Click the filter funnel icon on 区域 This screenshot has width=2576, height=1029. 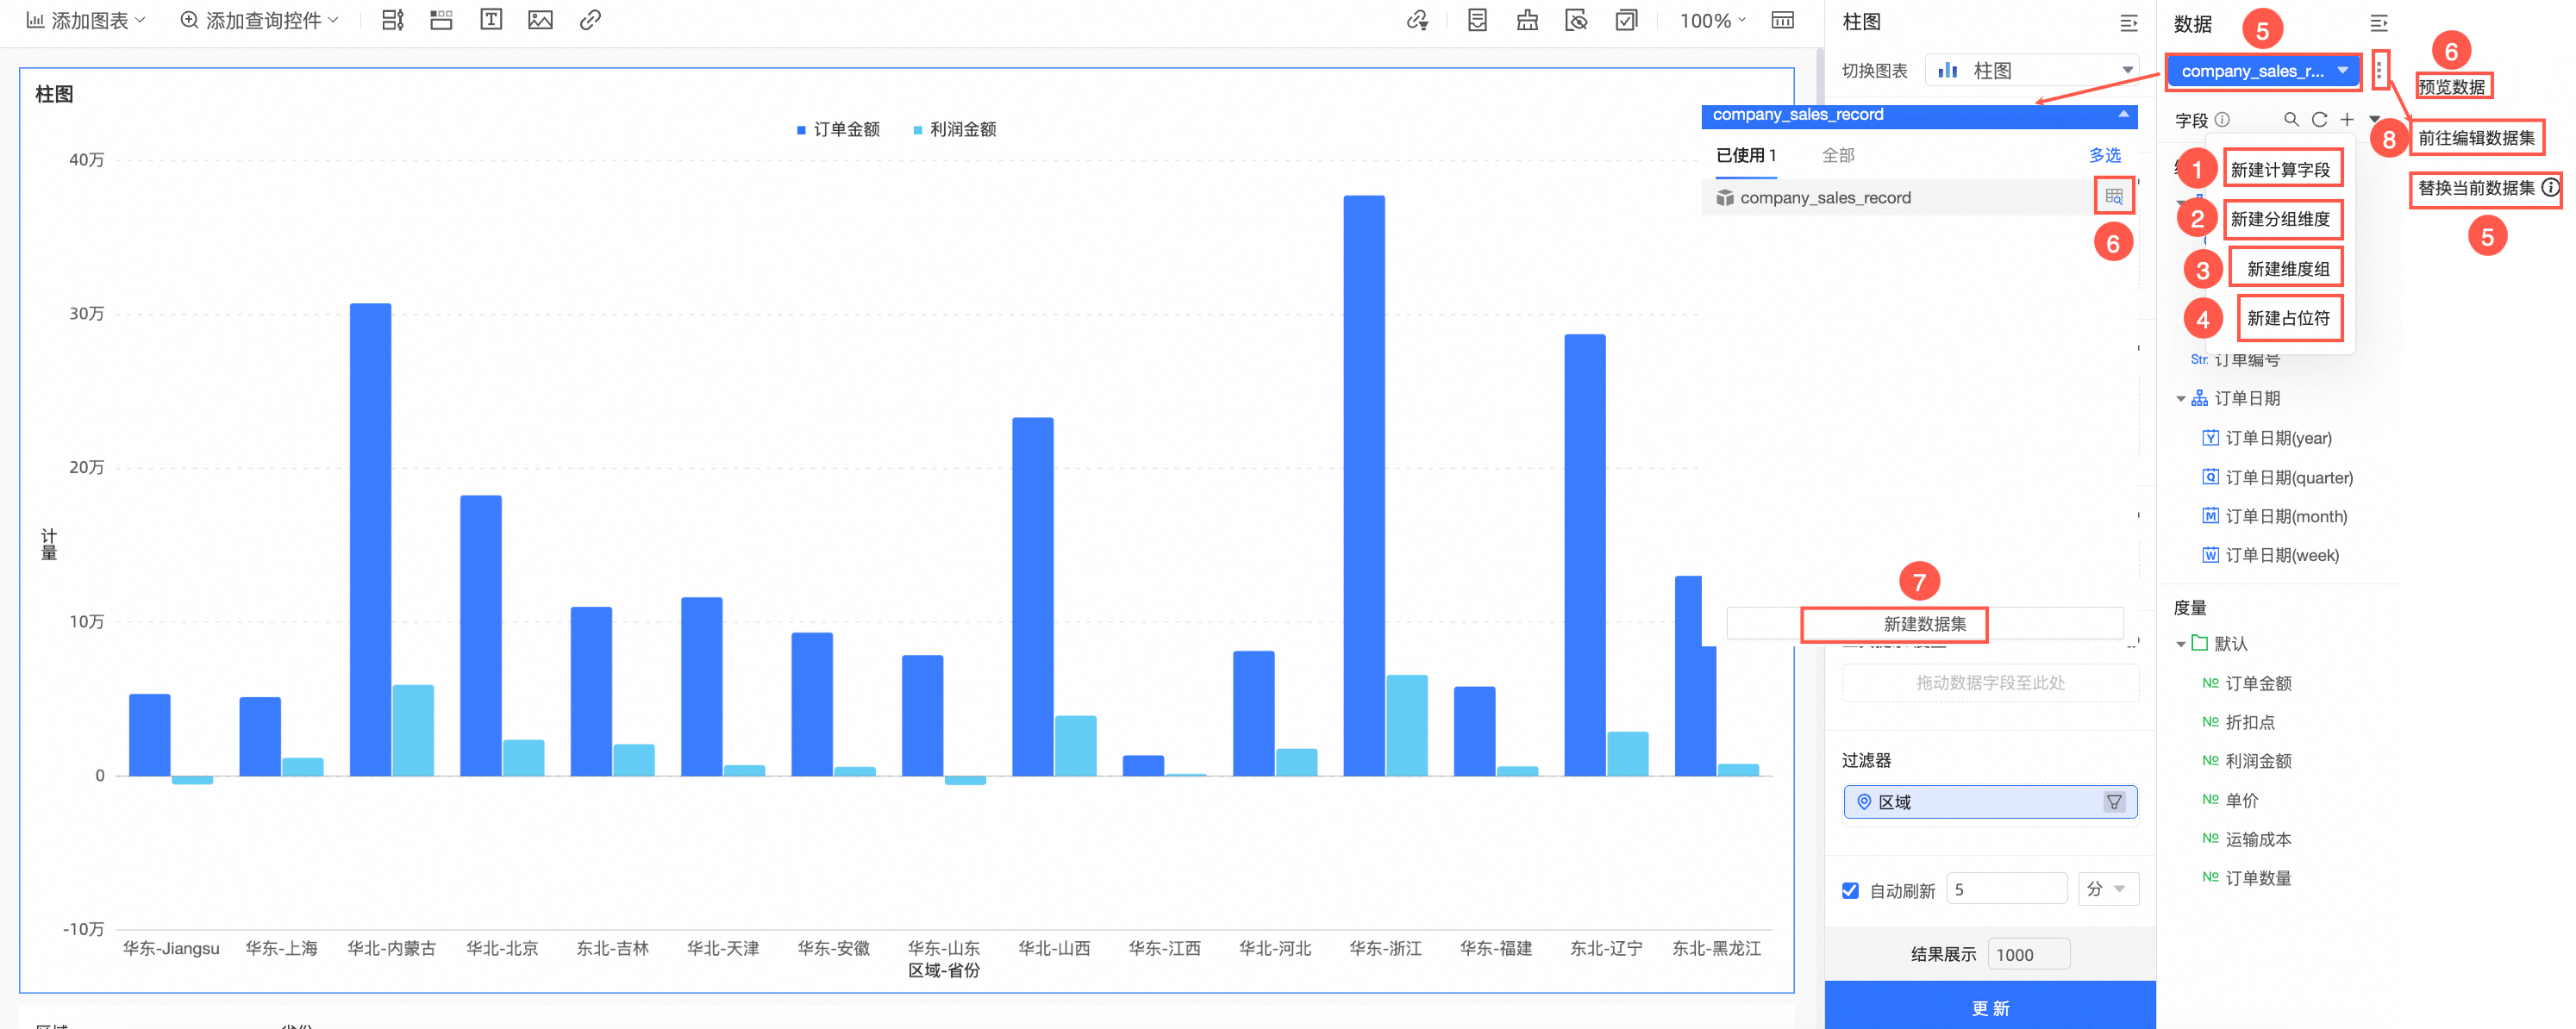[2113, 802]
